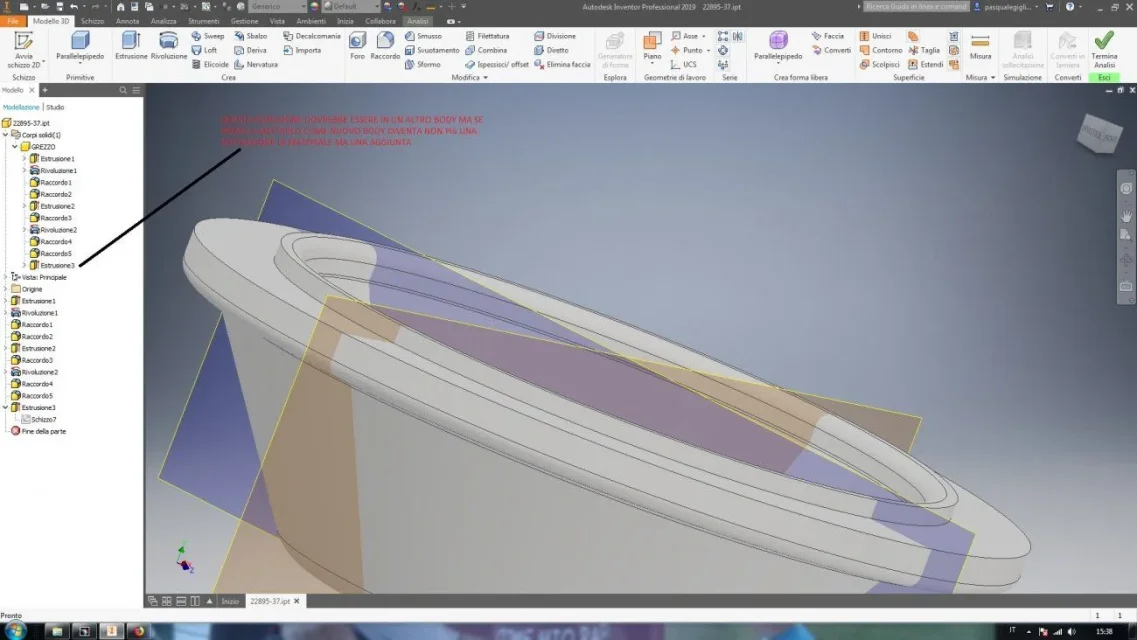Click Termina Analisi green checkmark
This screenshot has width=1137, height=640.
[1104, 49]
